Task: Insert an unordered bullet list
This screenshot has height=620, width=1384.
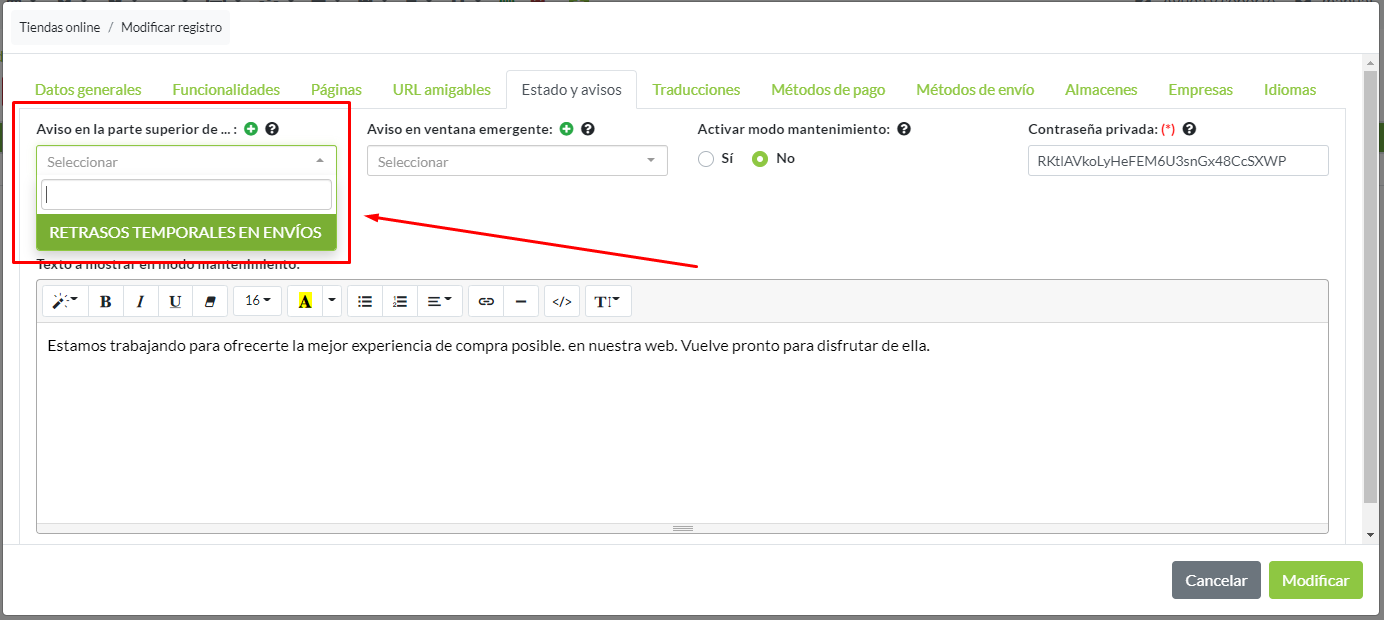Action: click(x=365, y=301)
